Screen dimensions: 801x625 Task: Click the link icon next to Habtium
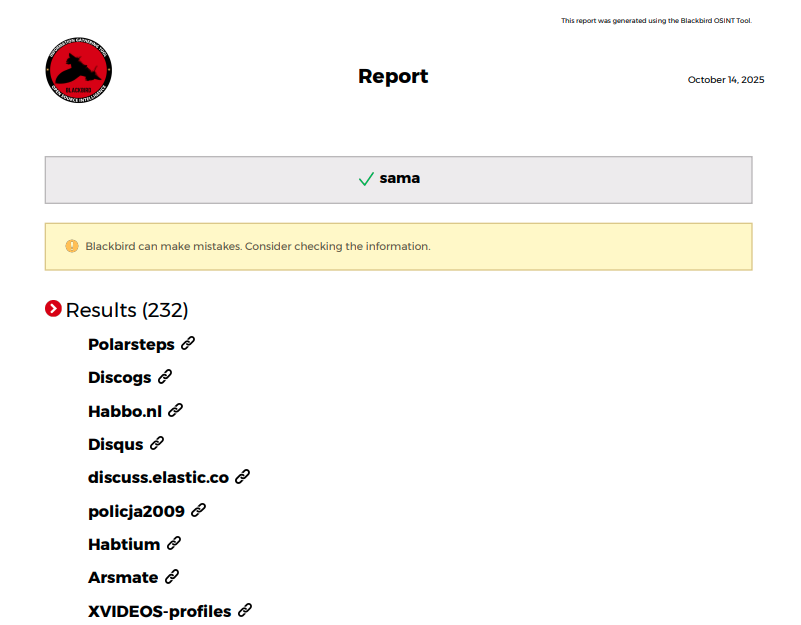[174, 543]
